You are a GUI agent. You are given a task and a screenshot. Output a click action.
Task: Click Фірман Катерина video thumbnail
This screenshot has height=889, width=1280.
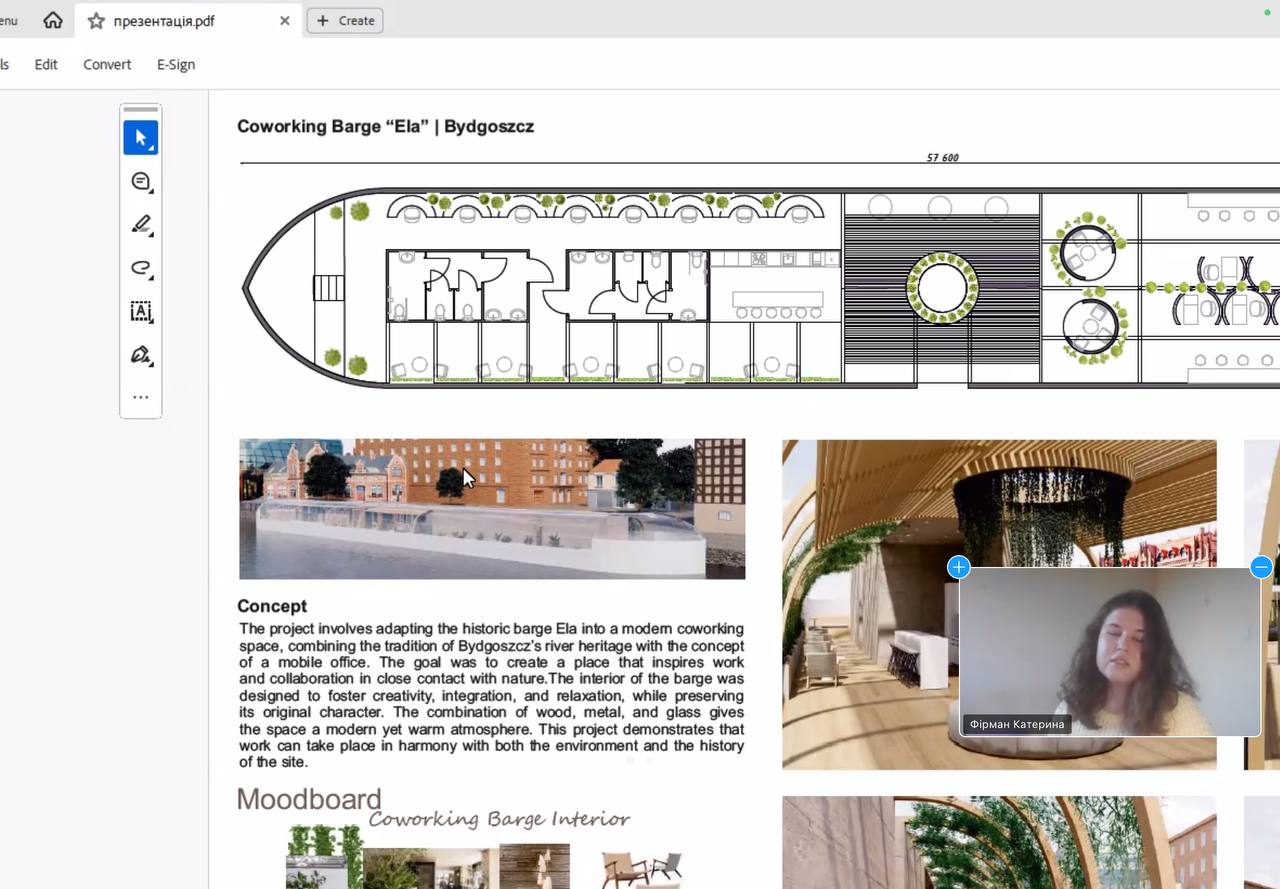pyautogui.click(x=1110, y=650)
